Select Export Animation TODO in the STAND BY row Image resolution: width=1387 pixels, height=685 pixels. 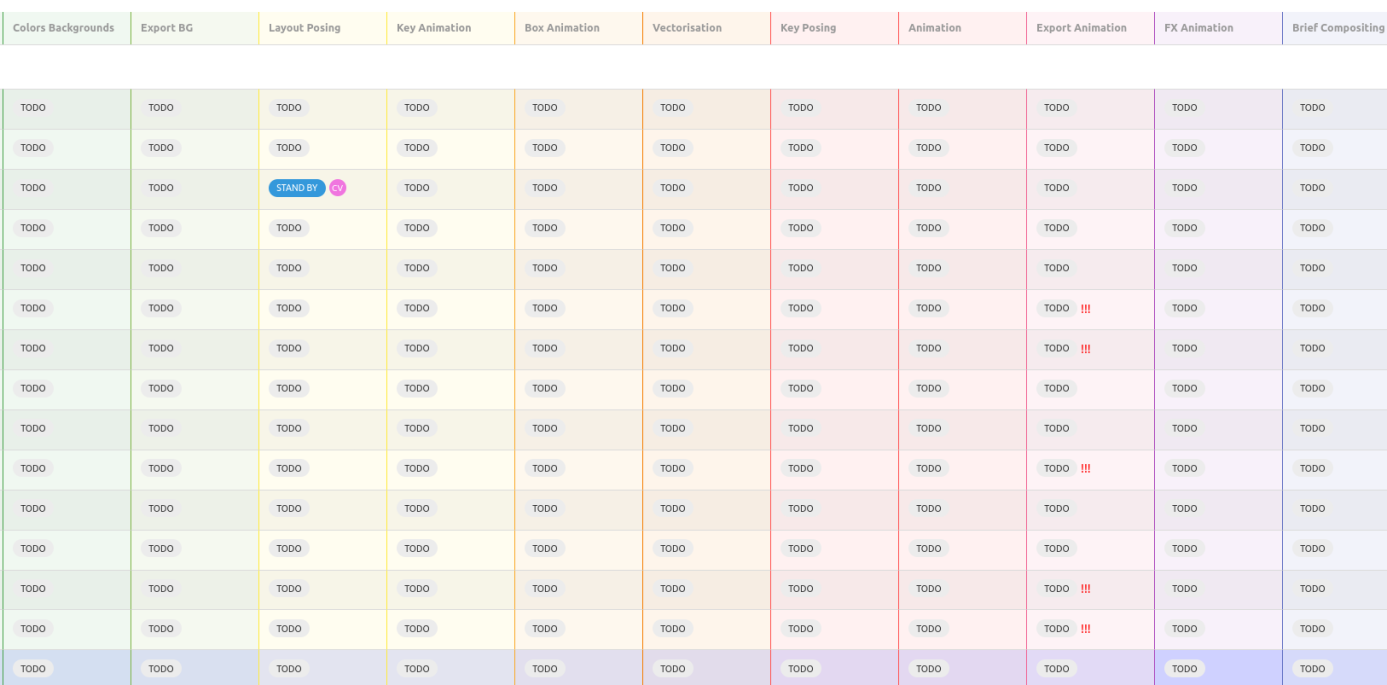(1057, 188)
